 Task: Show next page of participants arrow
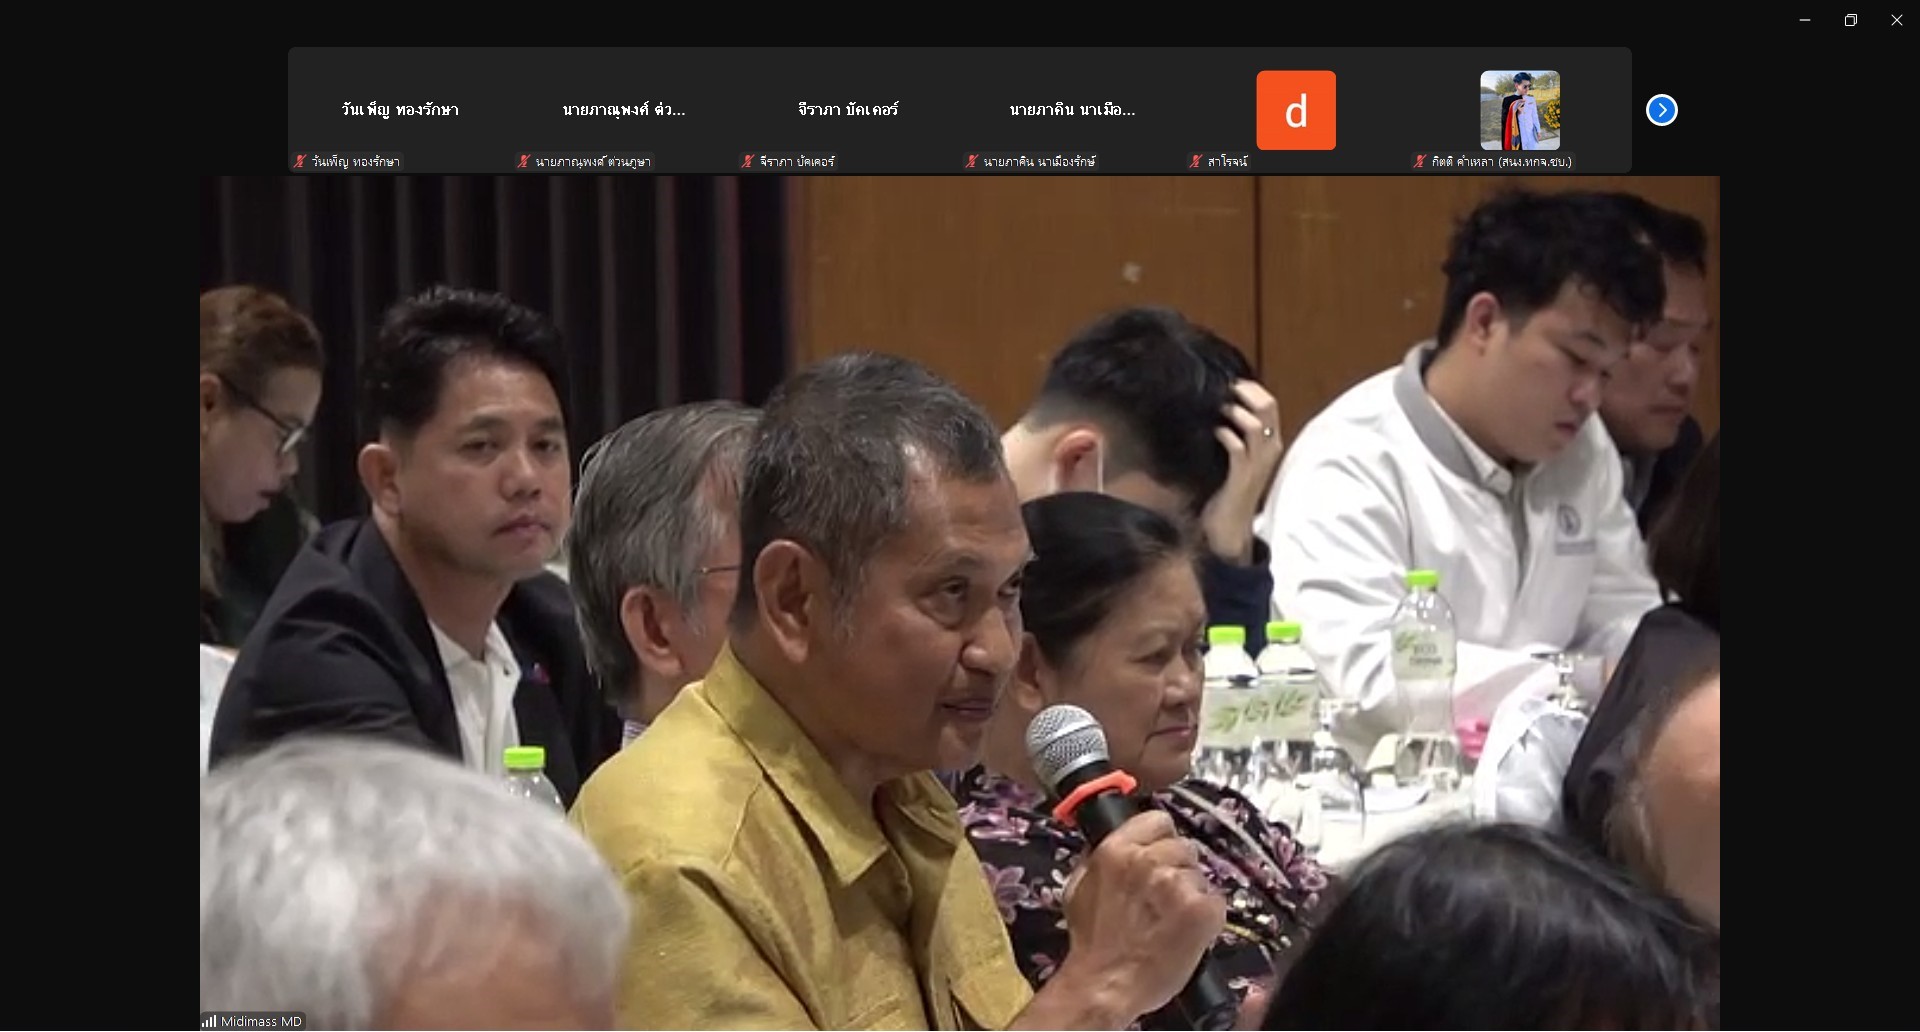pos(1661,110)
